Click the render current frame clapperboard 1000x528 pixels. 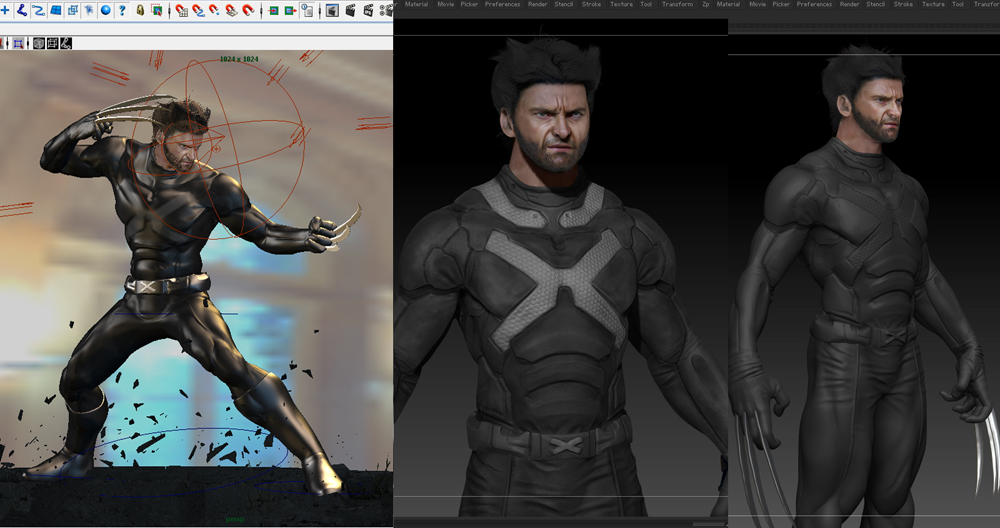pos(350,10)
